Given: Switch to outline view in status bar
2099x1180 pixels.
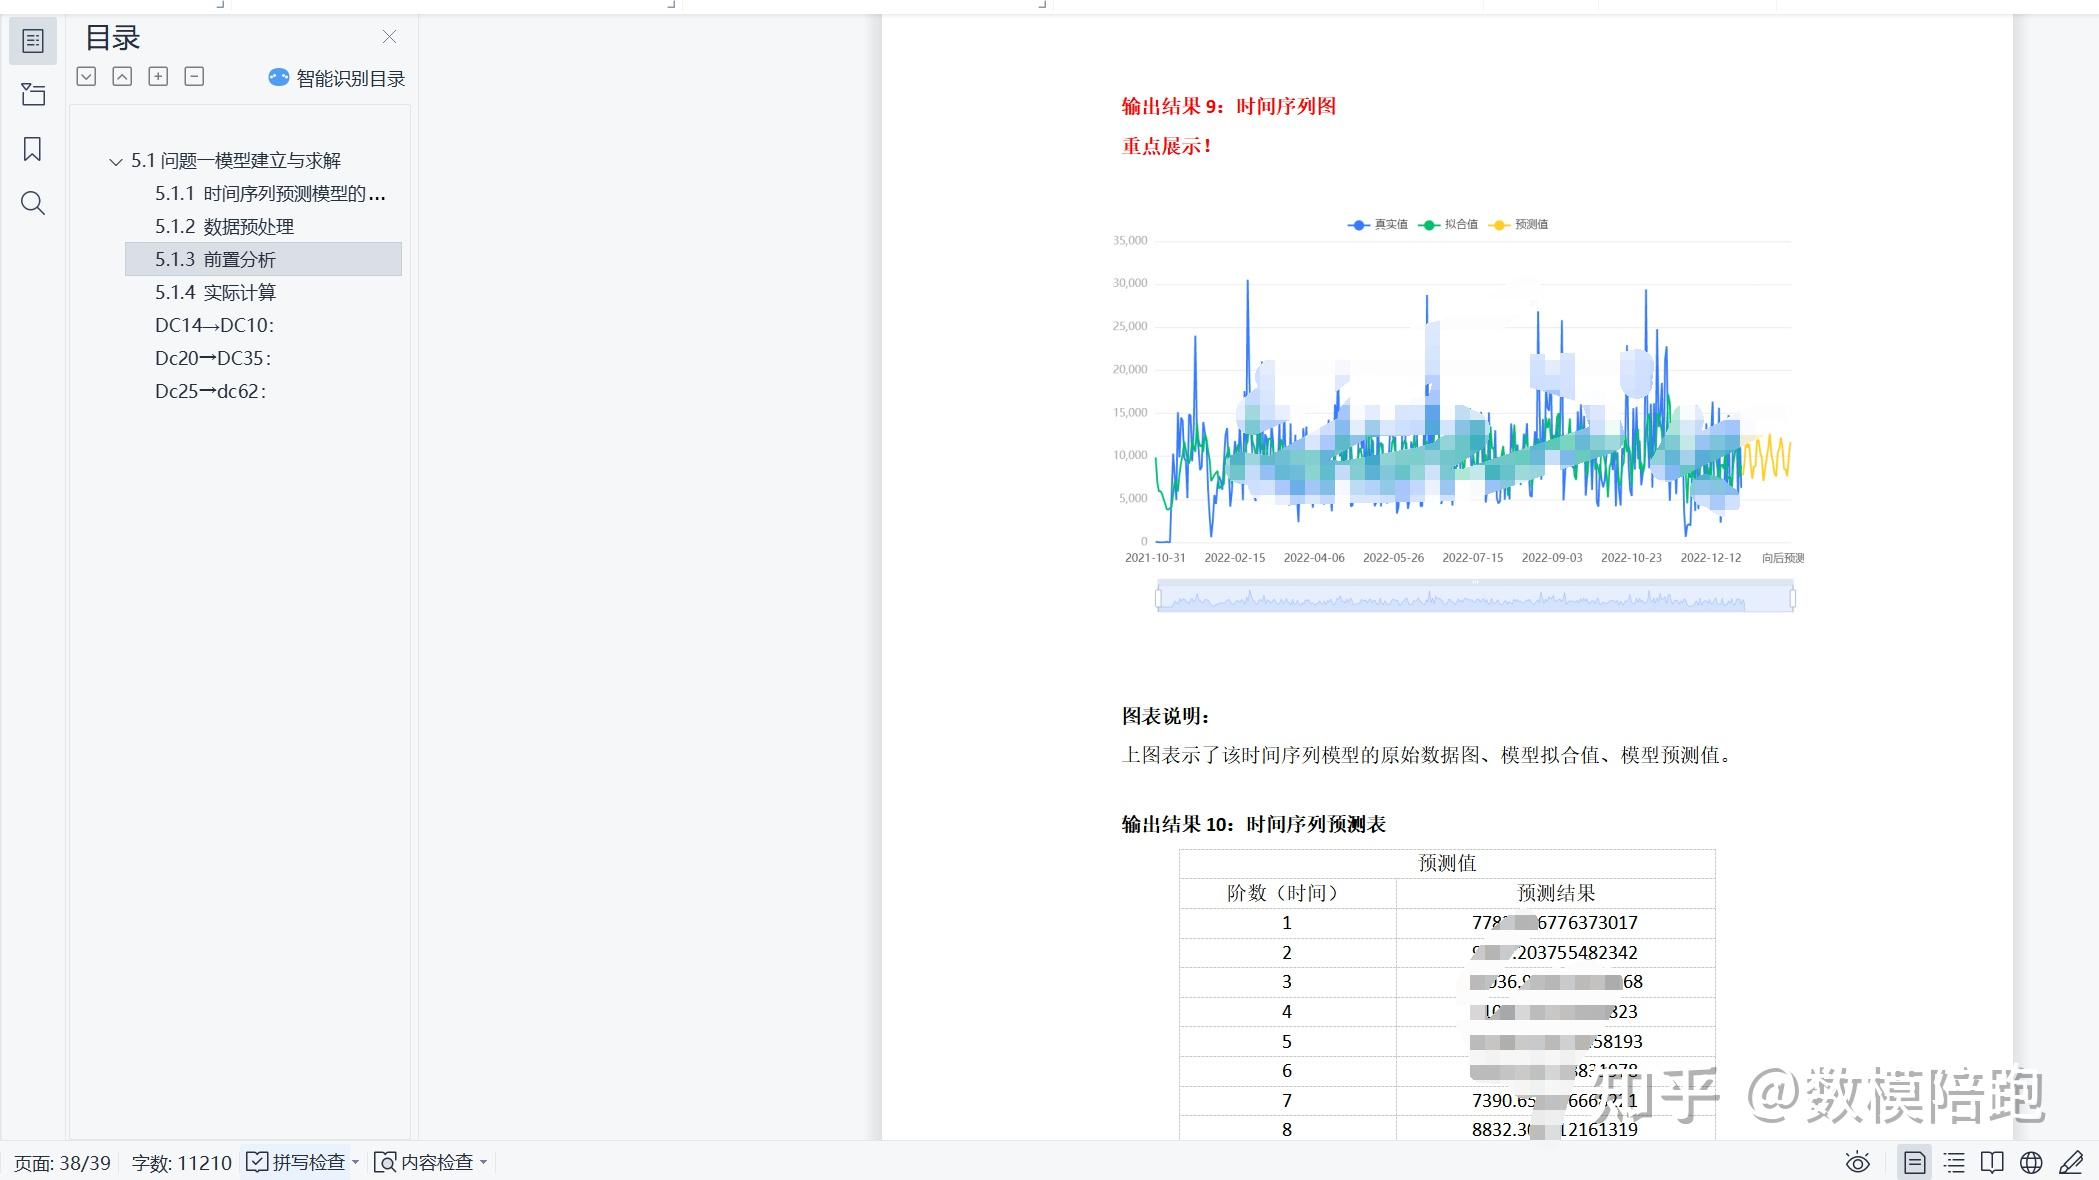Looking at the screenshot, I should click(x=1954, y=1162).
